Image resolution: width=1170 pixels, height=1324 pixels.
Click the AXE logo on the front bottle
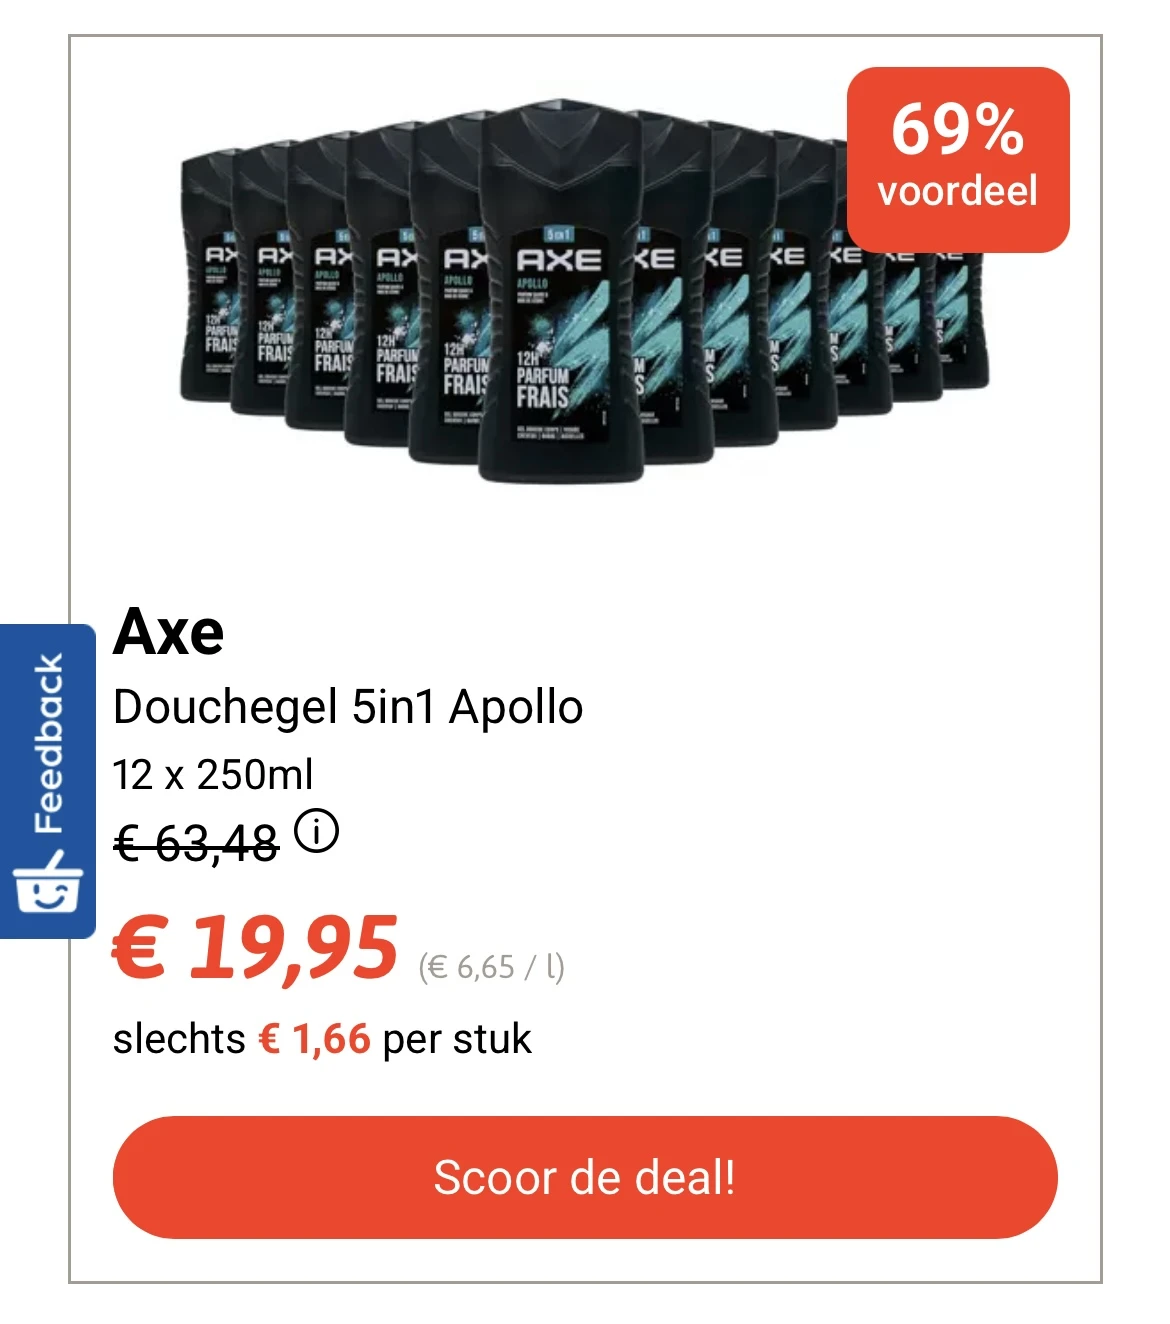click(x=559, y=261)
